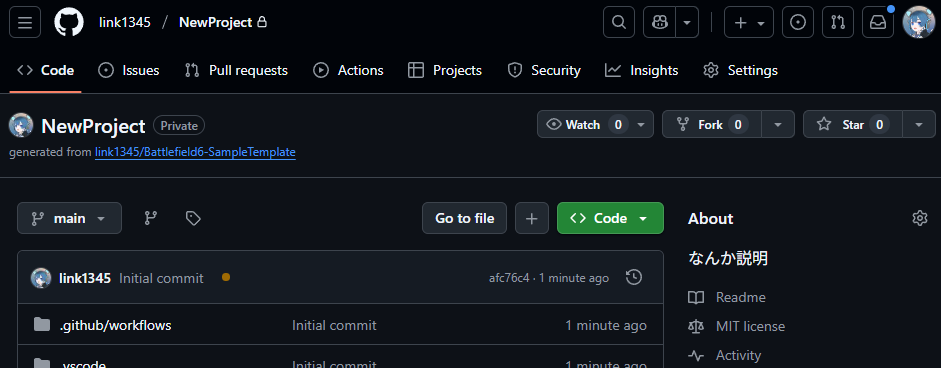Click Initial commit in .github/workflows row

click(x=334, y=325)
